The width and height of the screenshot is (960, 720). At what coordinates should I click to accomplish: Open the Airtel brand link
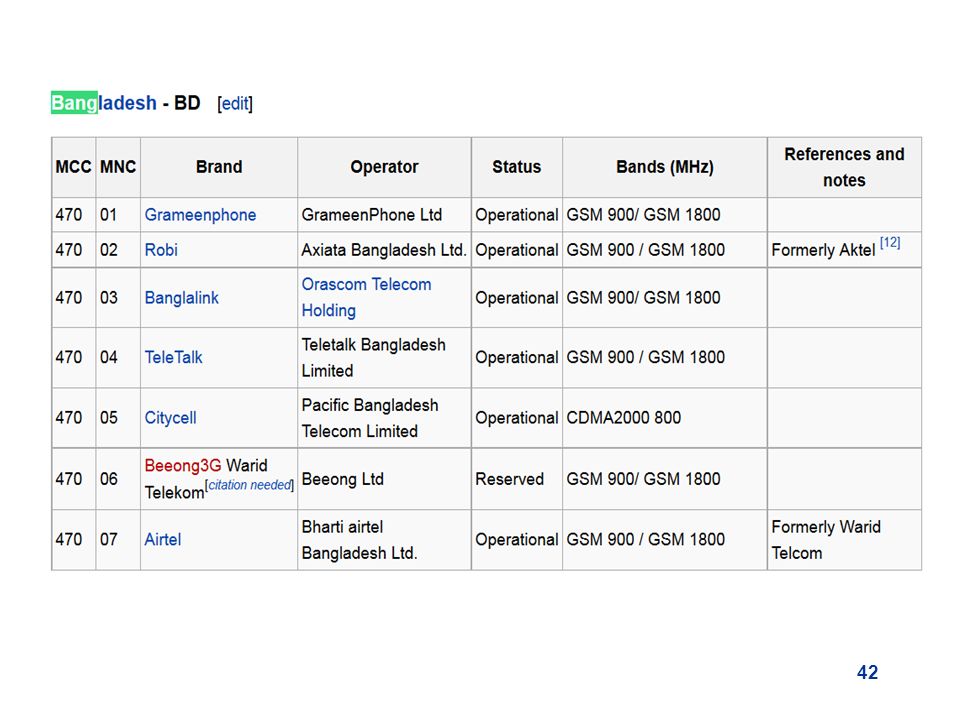[163, 539]
